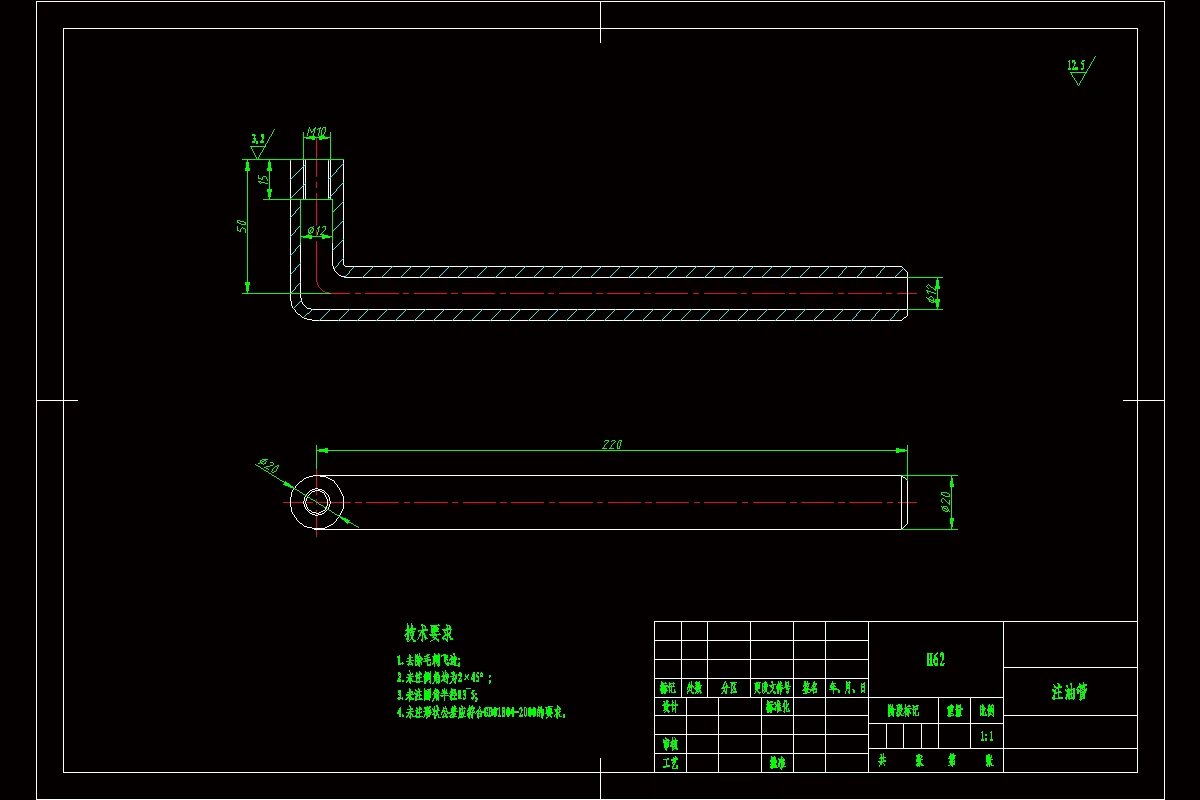Click the 更改文件号 header cell
The width and height of the screenshot is (1200, 800).
tap(771, 688)
